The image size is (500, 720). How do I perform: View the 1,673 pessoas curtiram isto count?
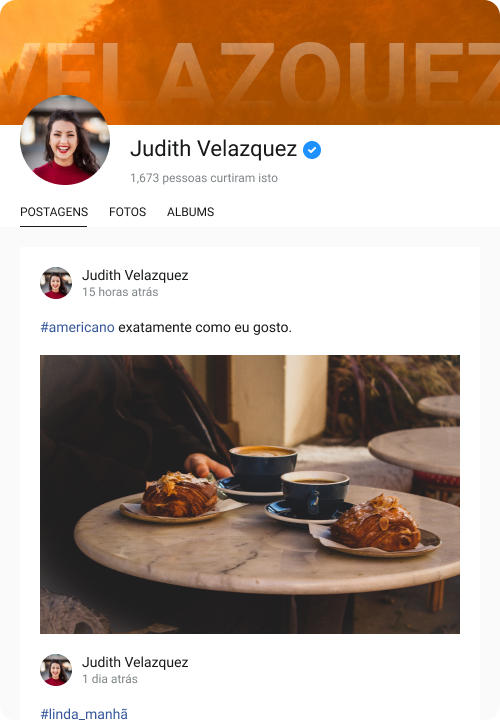pyautogui.click(x=204, y=178)
